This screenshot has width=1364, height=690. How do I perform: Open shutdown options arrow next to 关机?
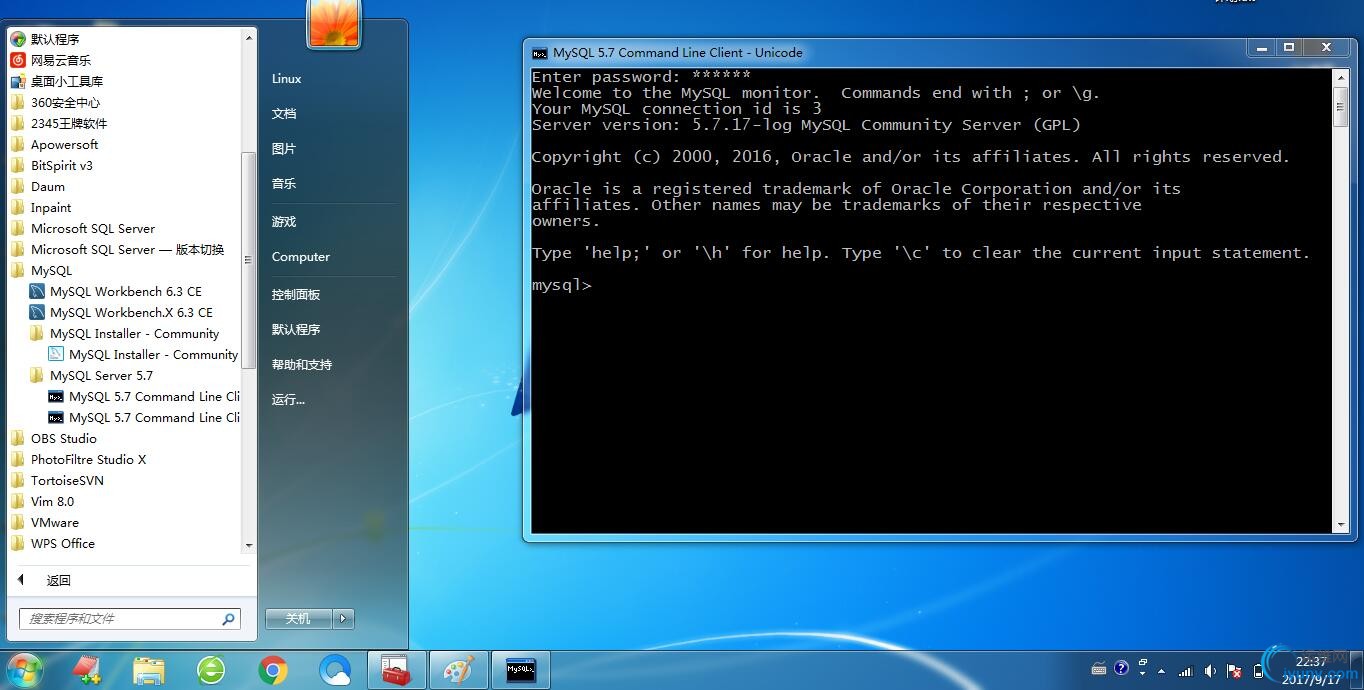pyautogui.click(x=343, y=619)
